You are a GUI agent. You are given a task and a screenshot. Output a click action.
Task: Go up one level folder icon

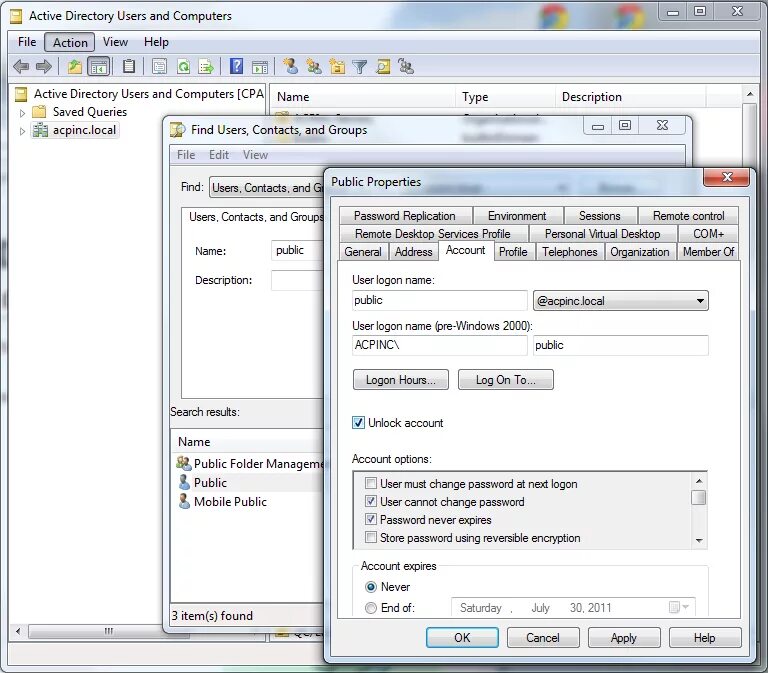click(74, 66)
